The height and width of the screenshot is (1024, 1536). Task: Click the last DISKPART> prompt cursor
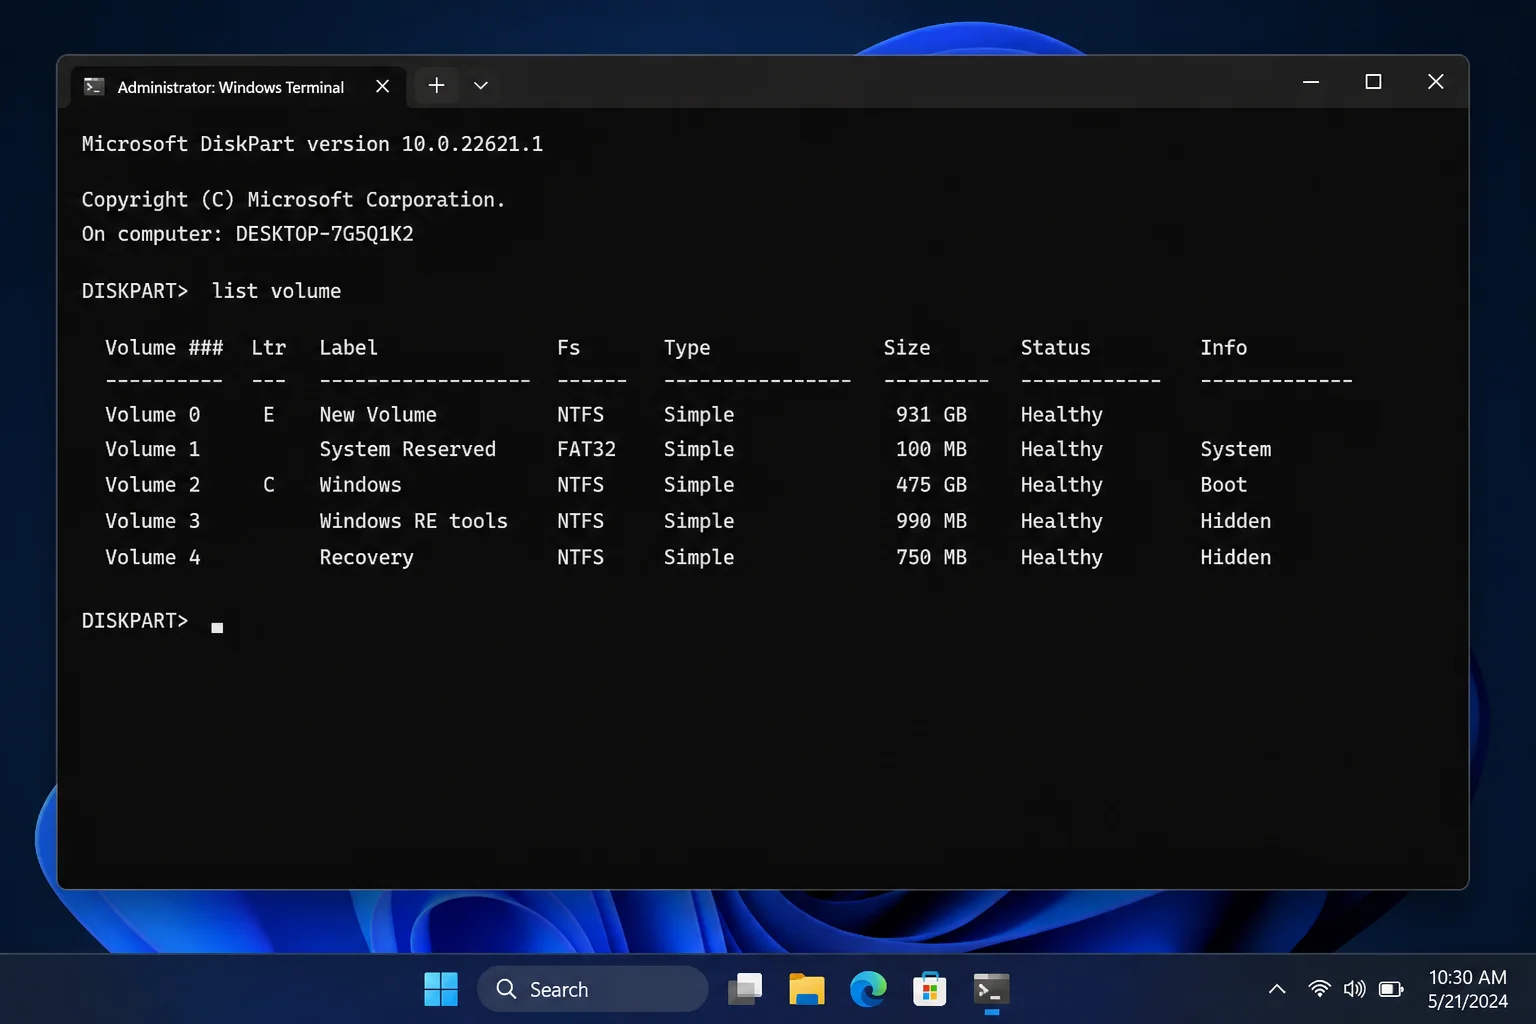217,627
